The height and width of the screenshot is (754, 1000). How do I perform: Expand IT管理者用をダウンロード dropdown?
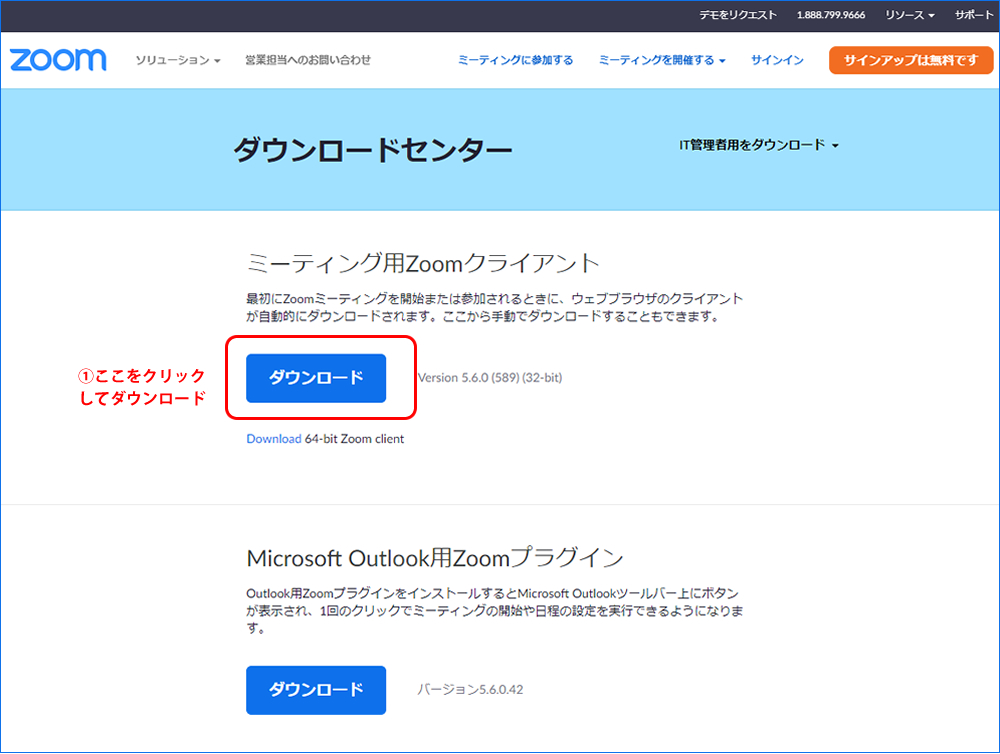(758, 145)
